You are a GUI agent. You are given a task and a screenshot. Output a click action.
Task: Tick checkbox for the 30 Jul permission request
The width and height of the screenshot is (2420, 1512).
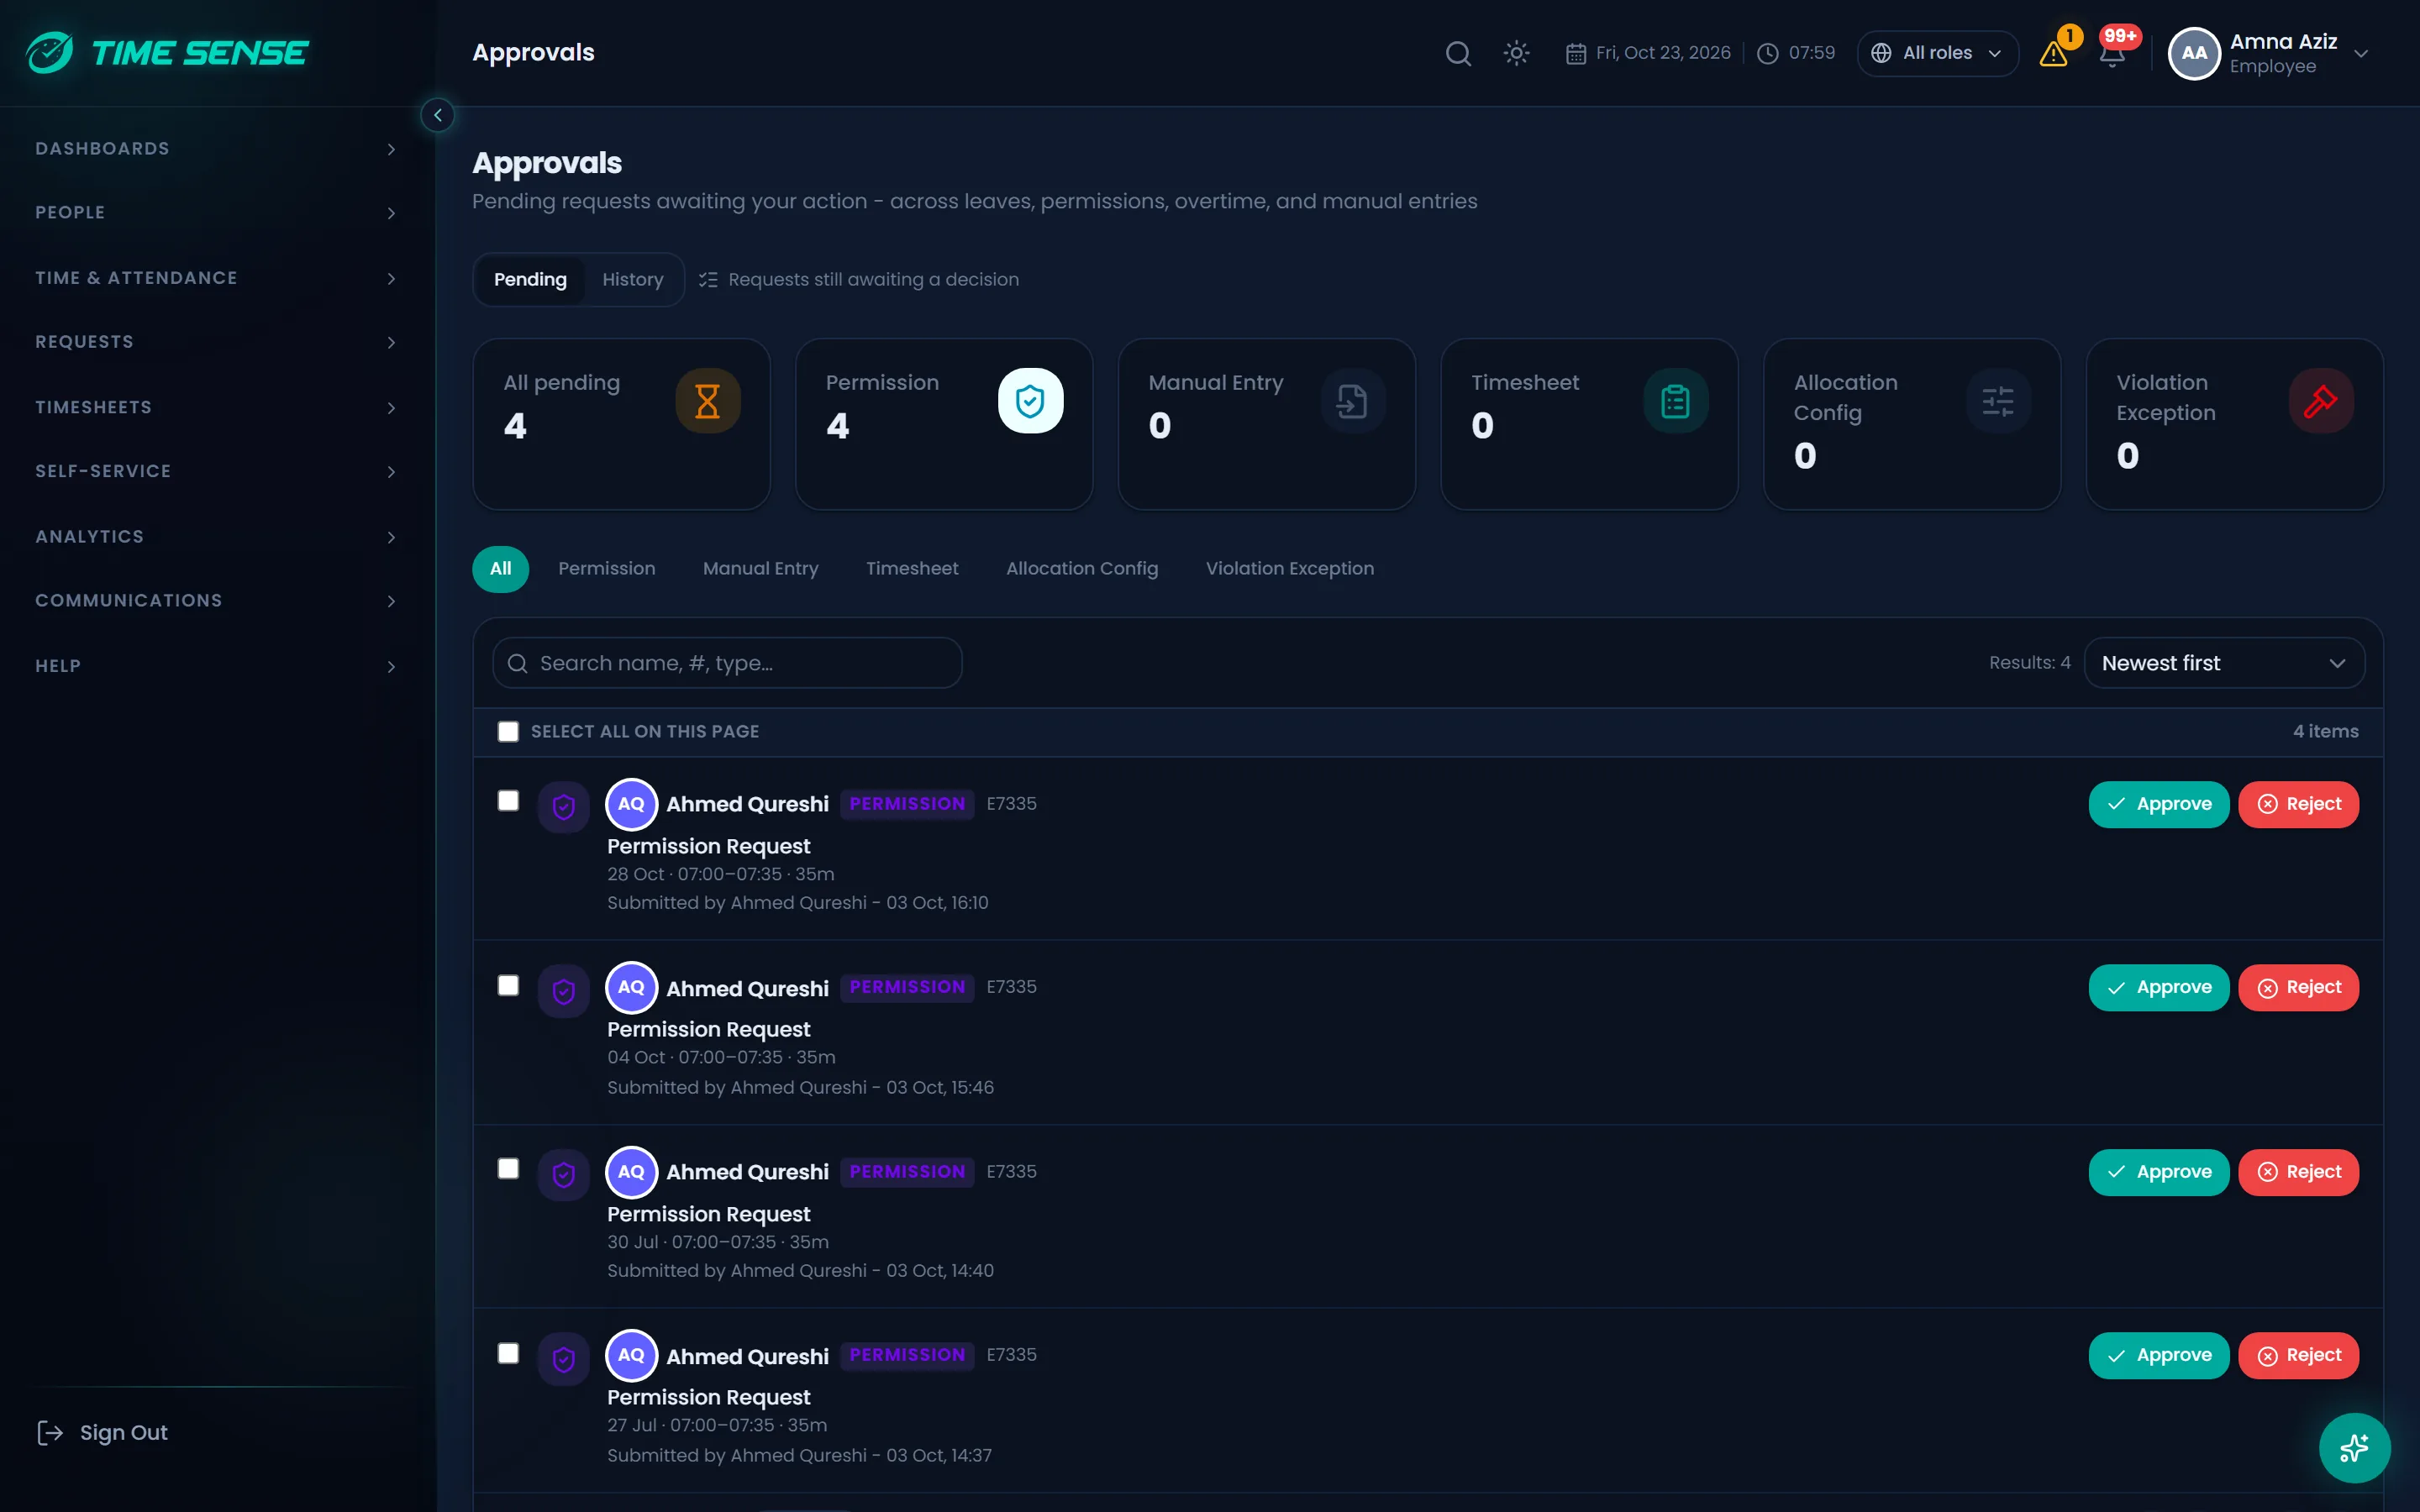tap(508, 1169)
